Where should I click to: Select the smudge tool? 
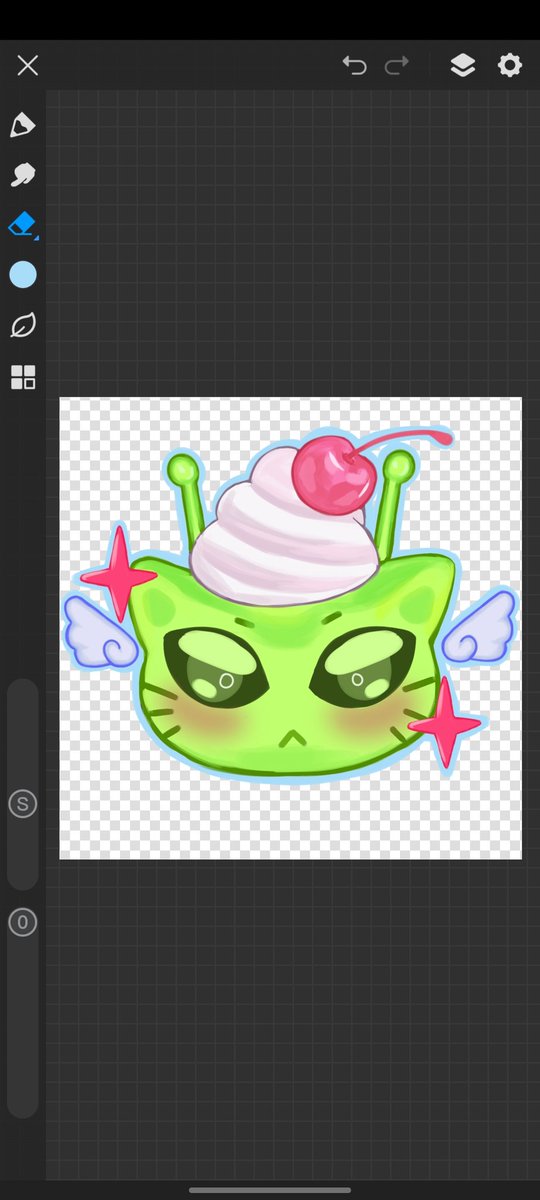click(x=22, y=175)
